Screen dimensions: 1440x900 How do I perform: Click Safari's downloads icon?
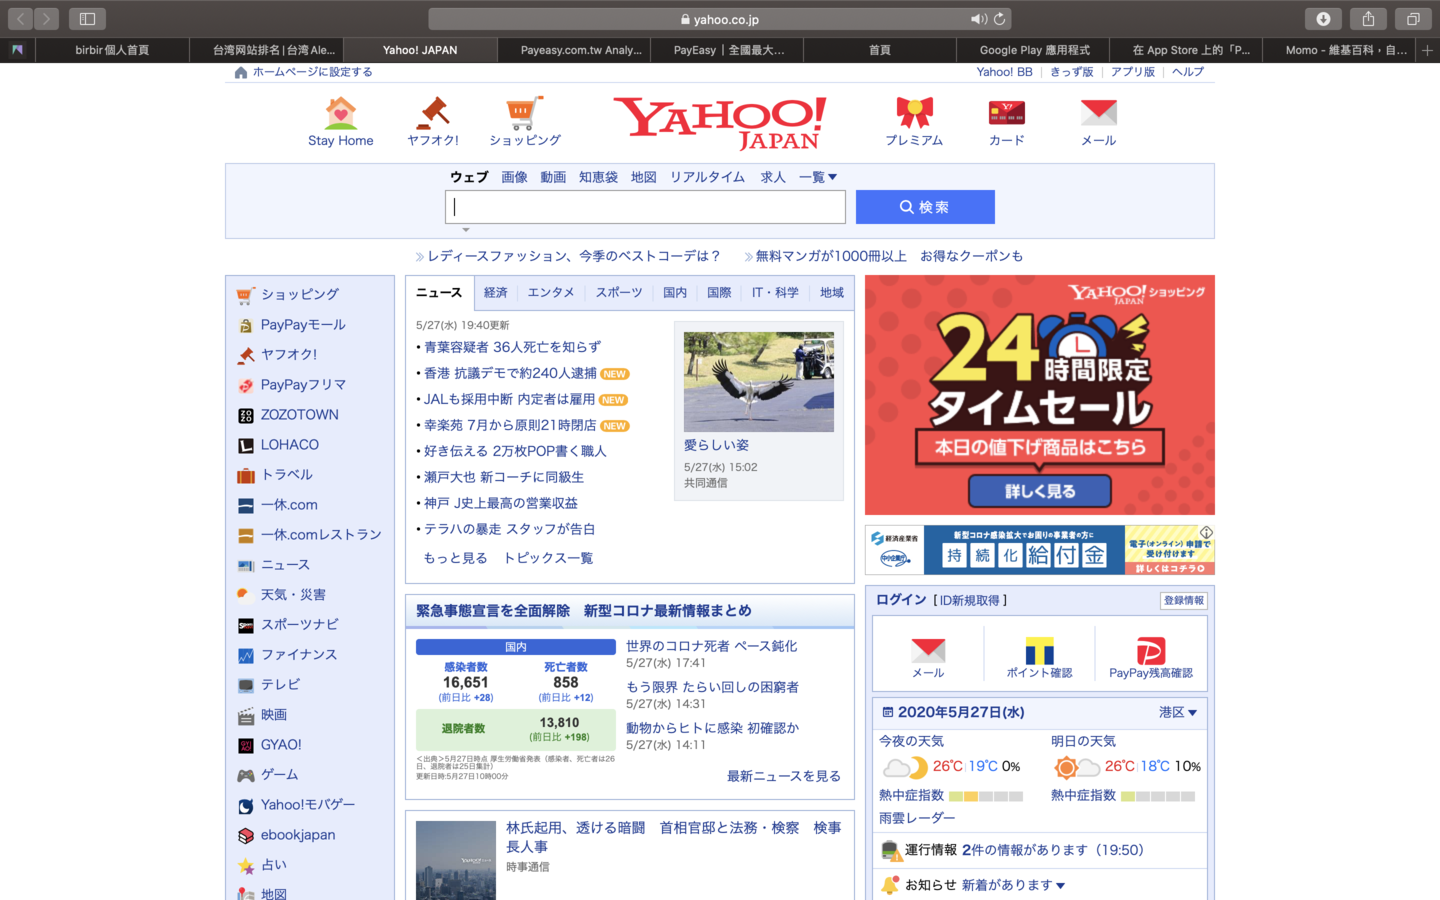click(1323, 19)
